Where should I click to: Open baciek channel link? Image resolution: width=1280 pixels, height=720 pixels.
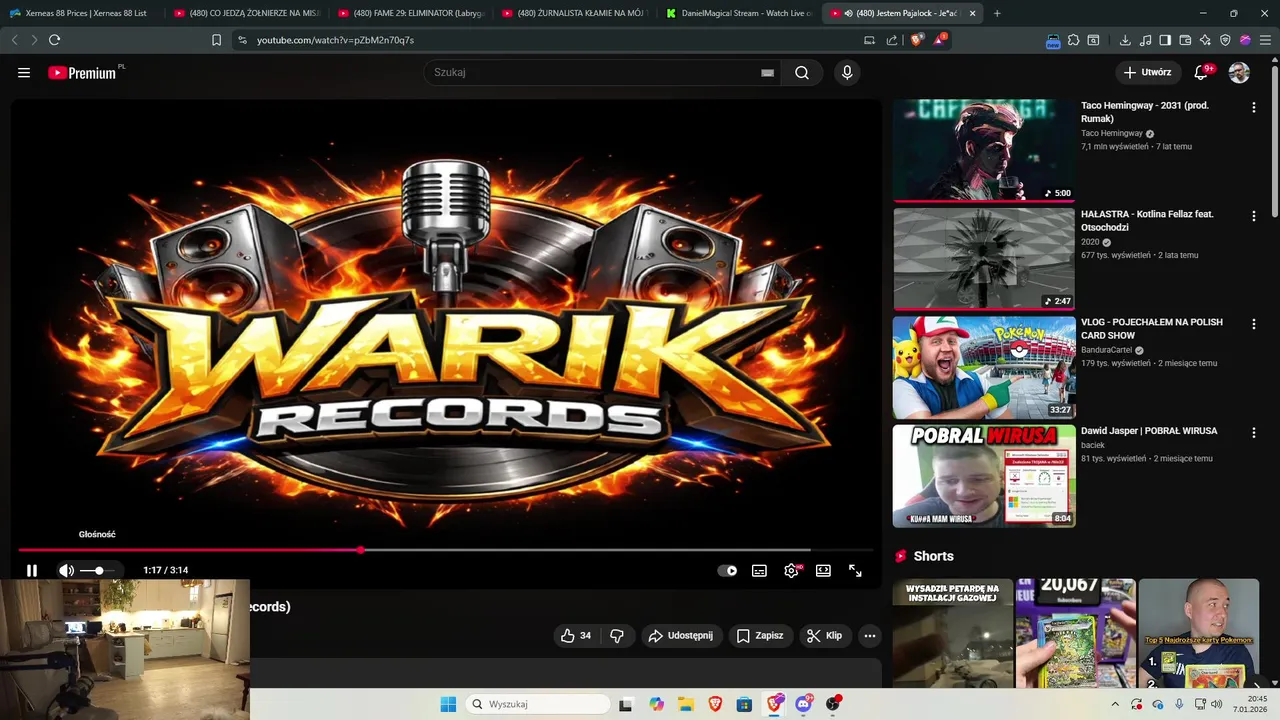point(1093,445)
